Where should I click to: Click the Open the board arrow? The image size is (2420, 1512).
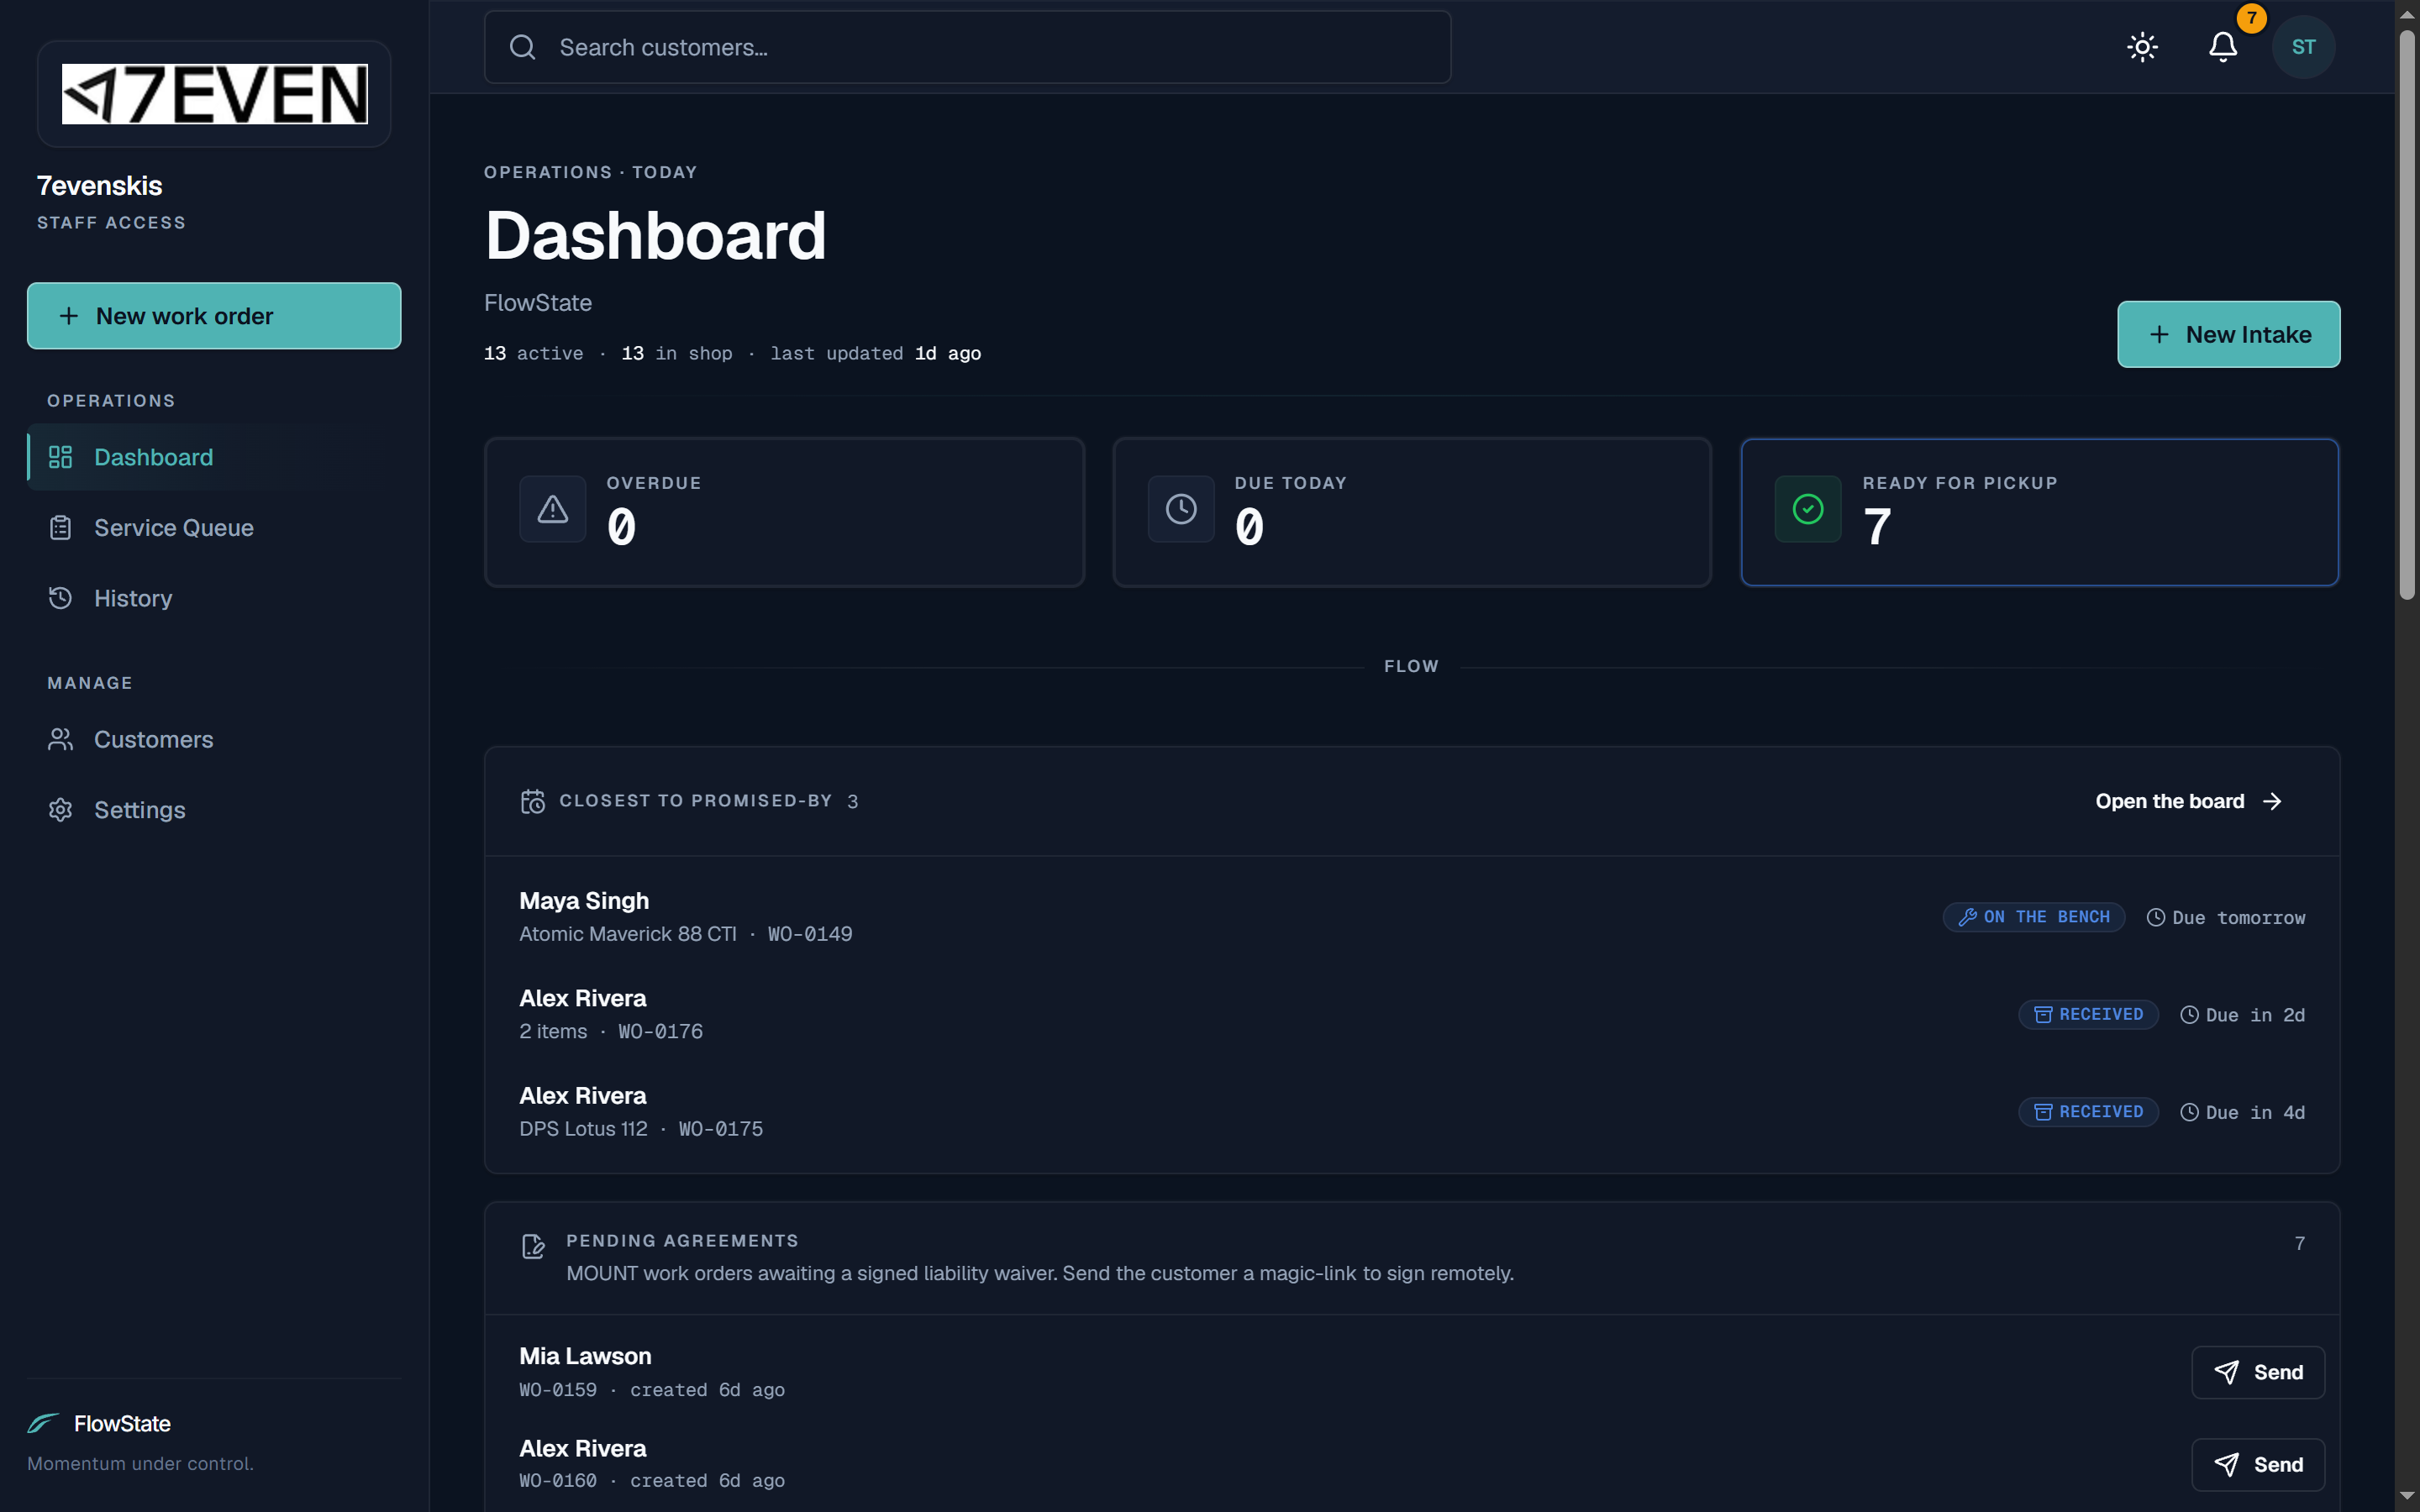pos(2272,801)
